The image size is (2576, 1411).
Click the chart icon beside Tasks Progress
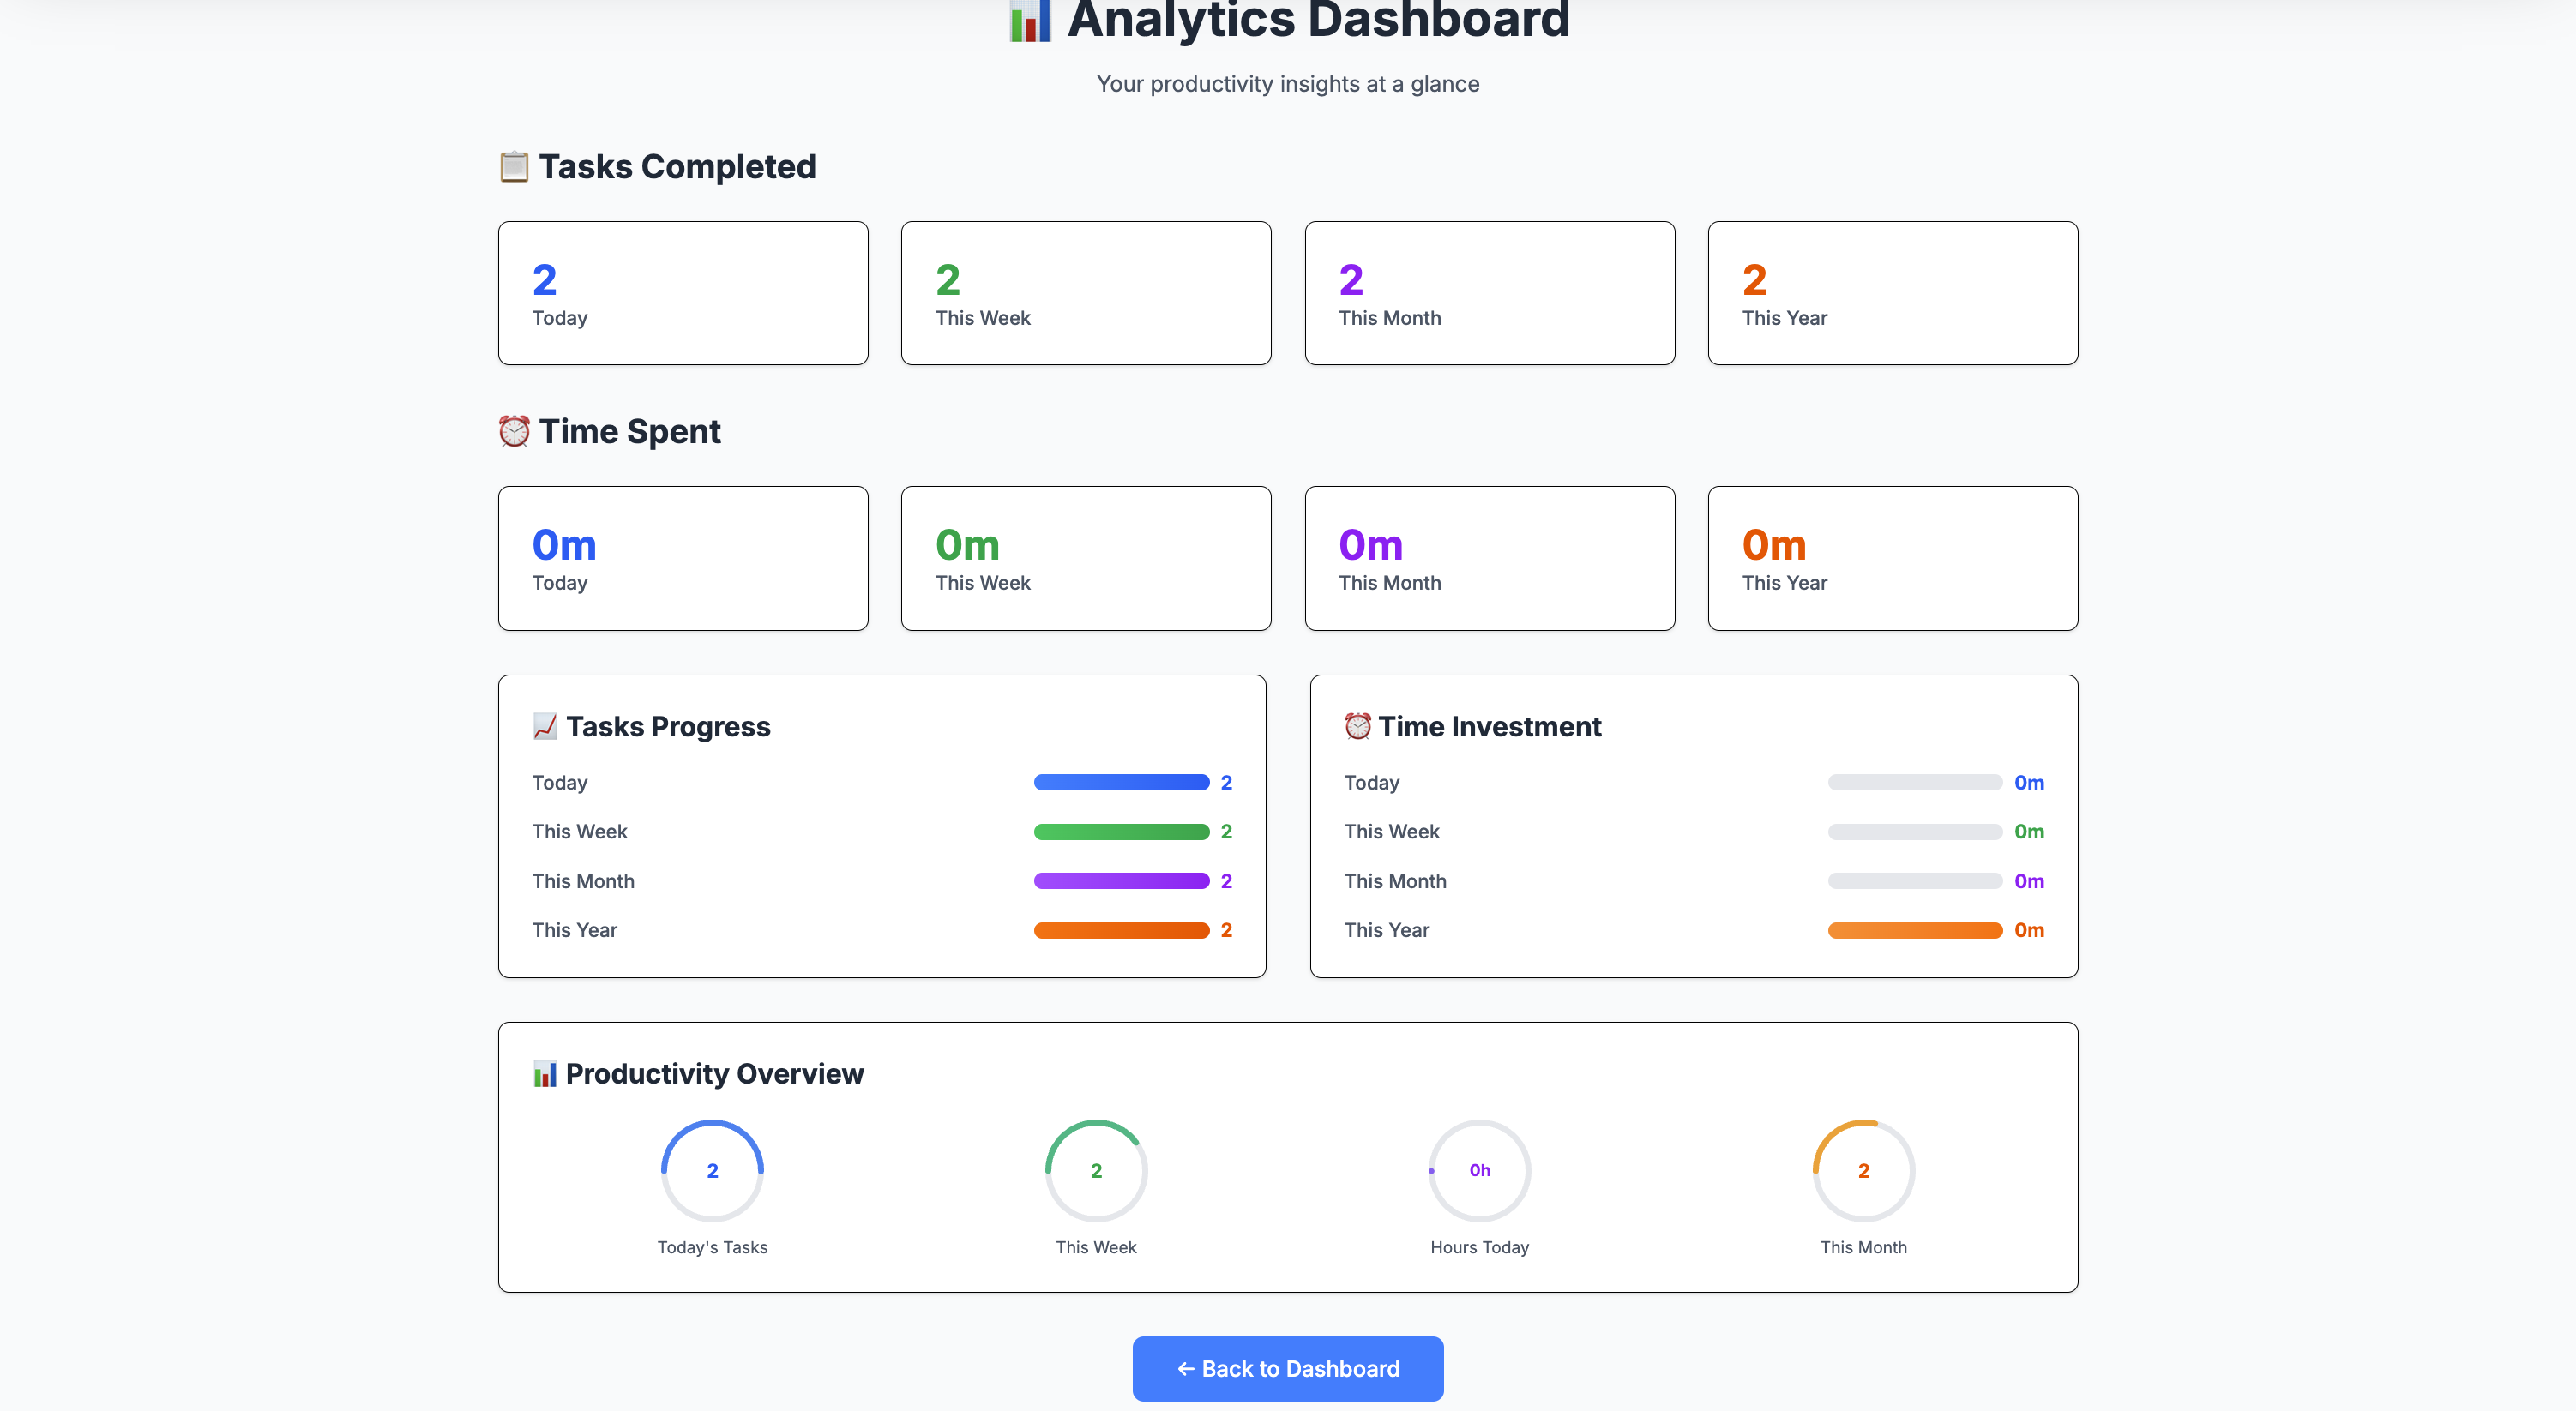point(545,726)
